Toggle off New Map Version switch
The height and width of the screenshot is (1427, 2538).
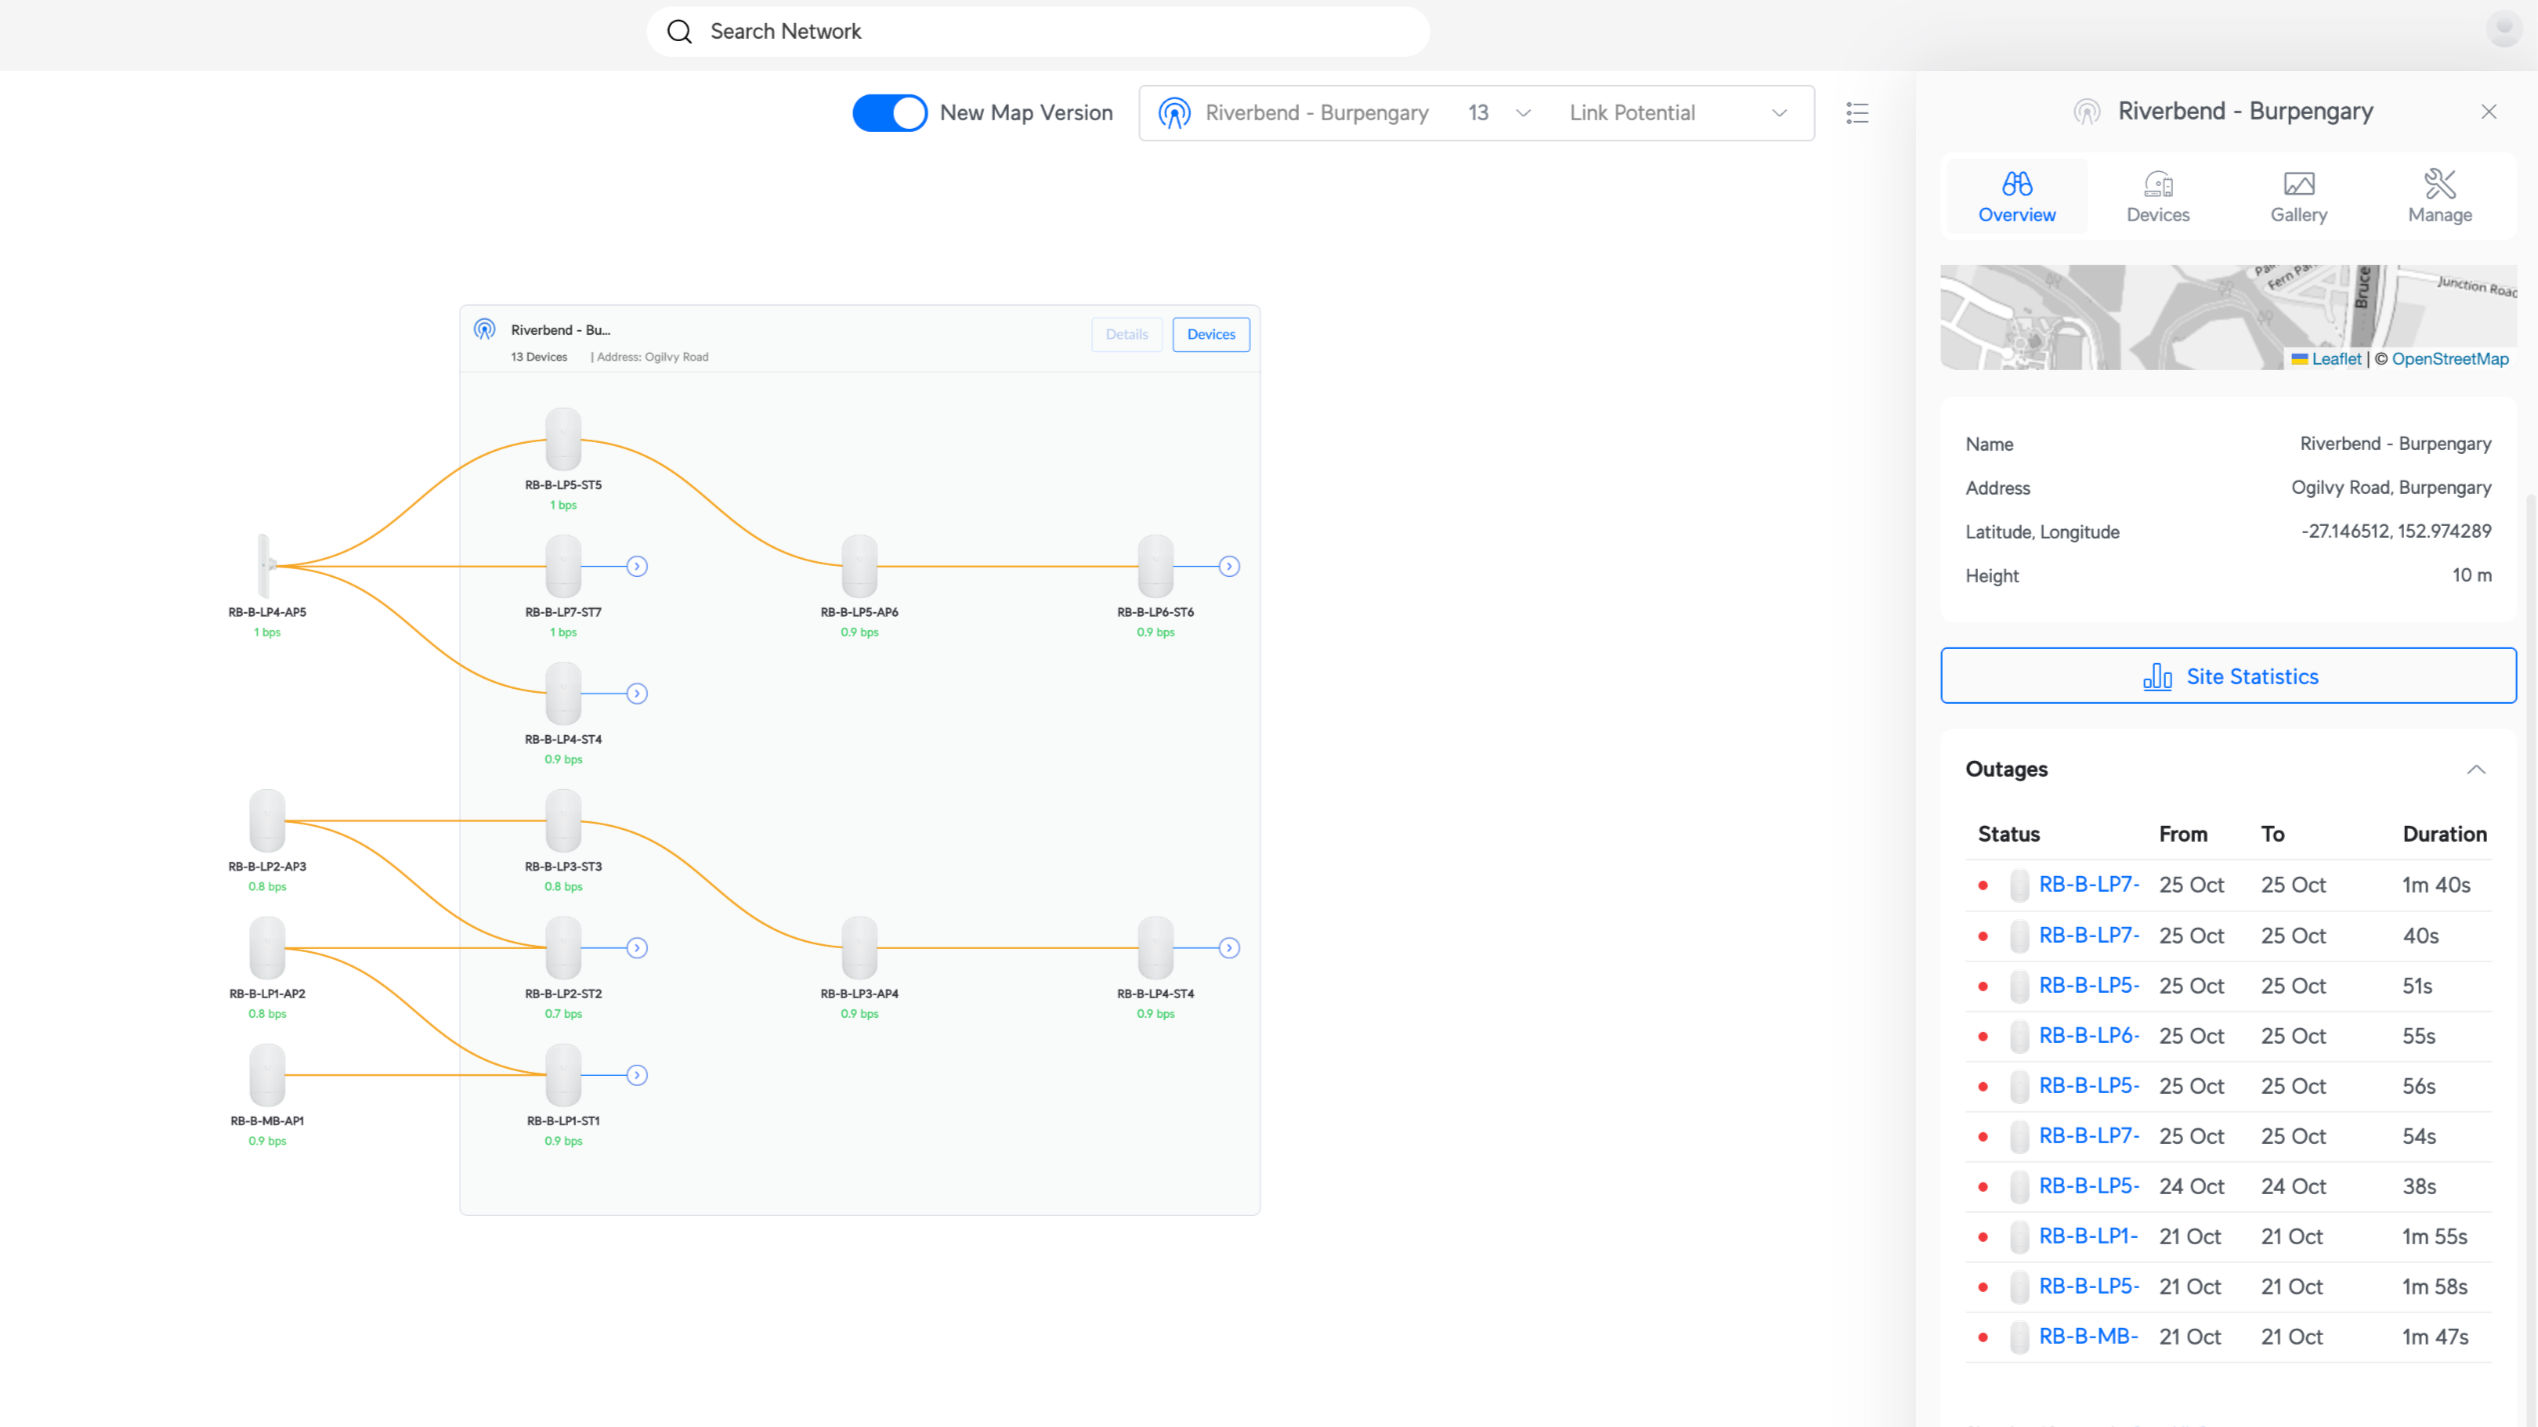[889, 113]
